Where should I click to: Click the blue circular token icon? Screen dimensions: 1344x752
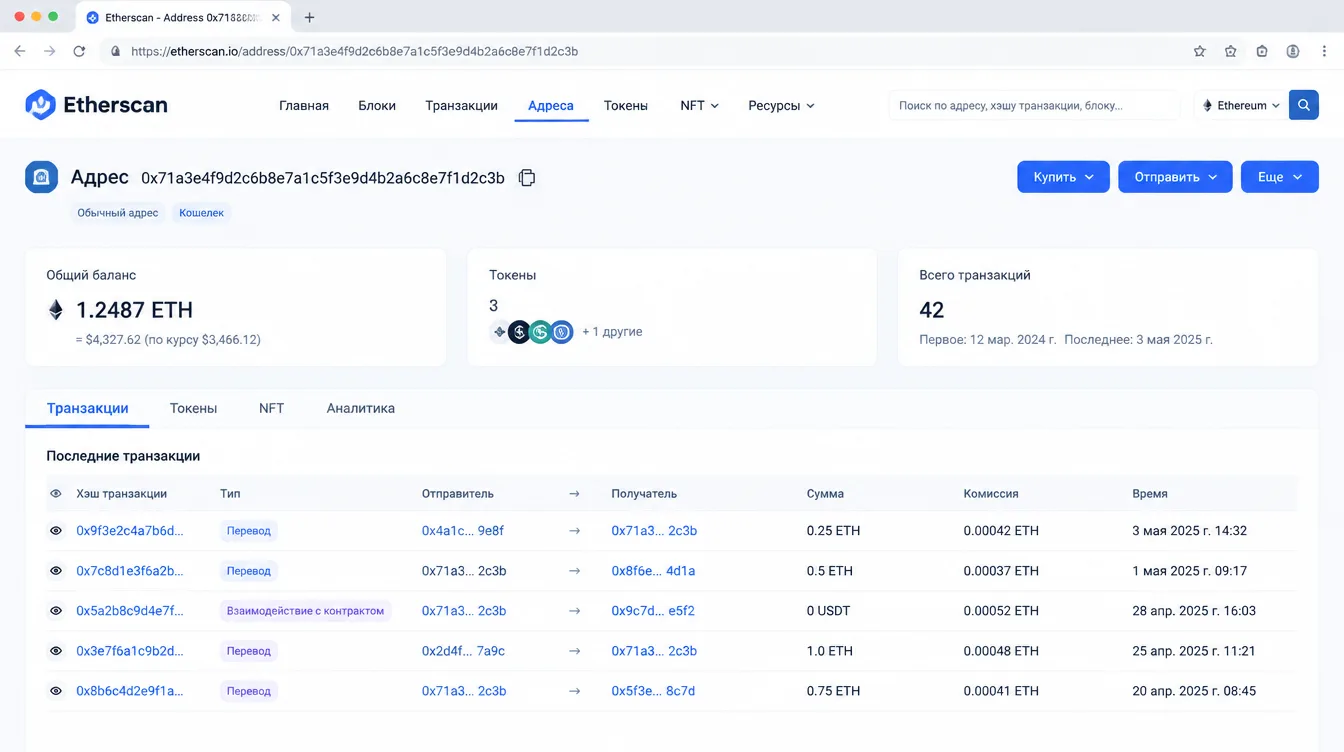[x=562, y=332]
